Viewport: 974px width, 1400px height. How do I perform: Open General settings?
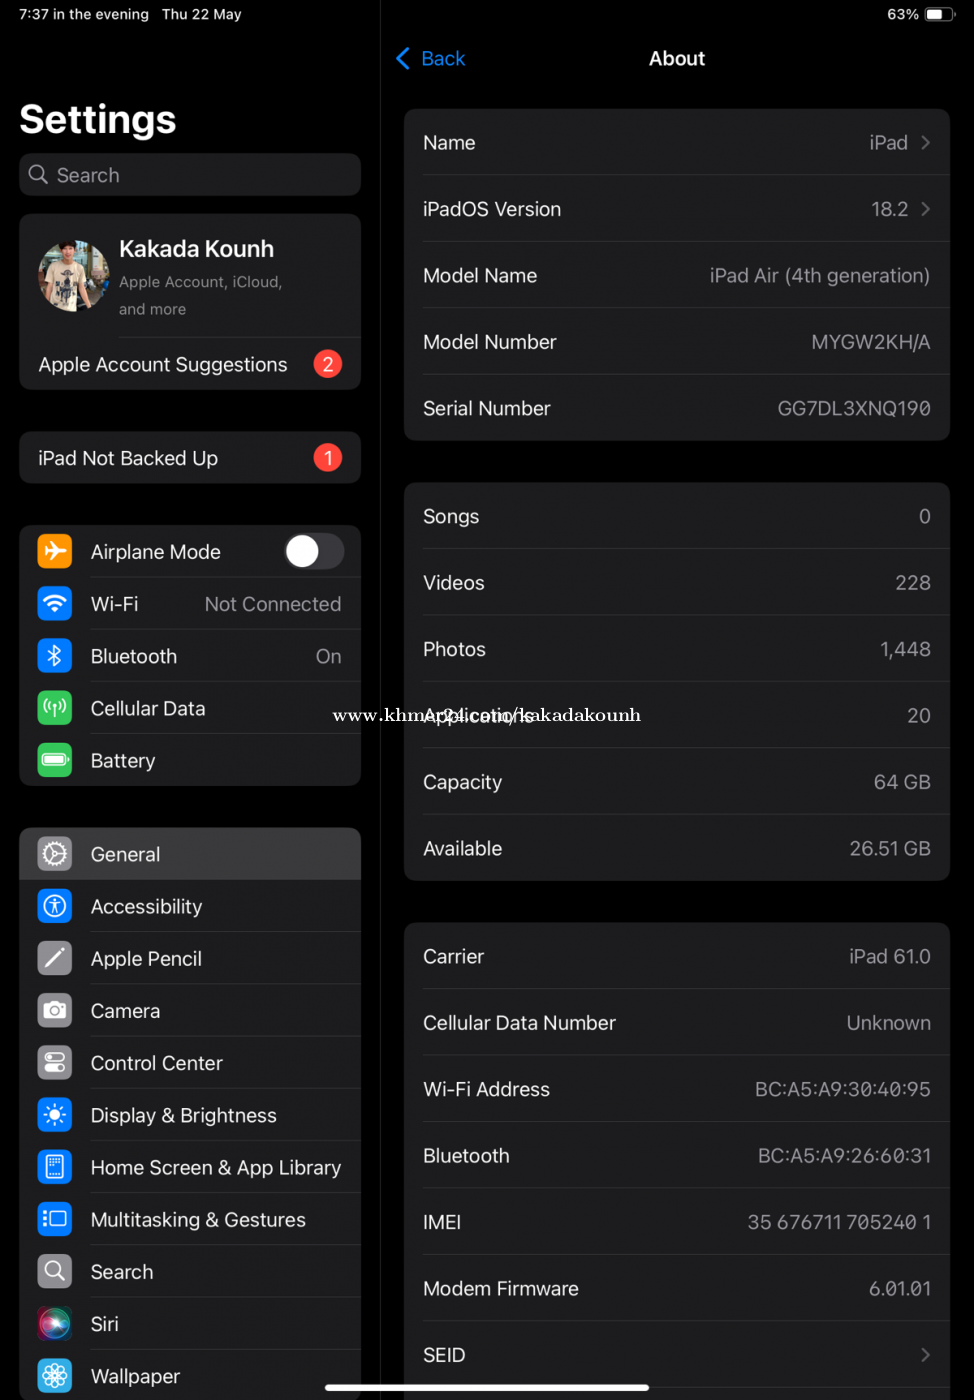pos(190,854)
